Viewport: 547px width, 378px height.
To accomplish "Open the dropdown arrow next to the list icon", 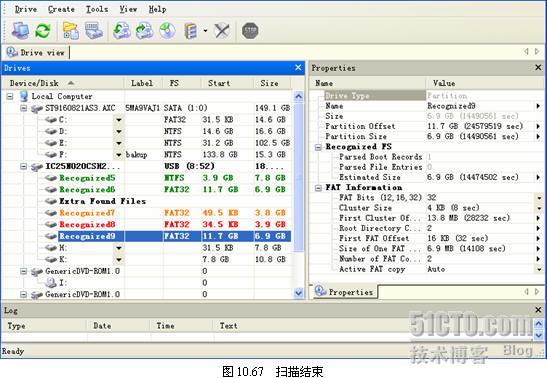I will 205,31.
